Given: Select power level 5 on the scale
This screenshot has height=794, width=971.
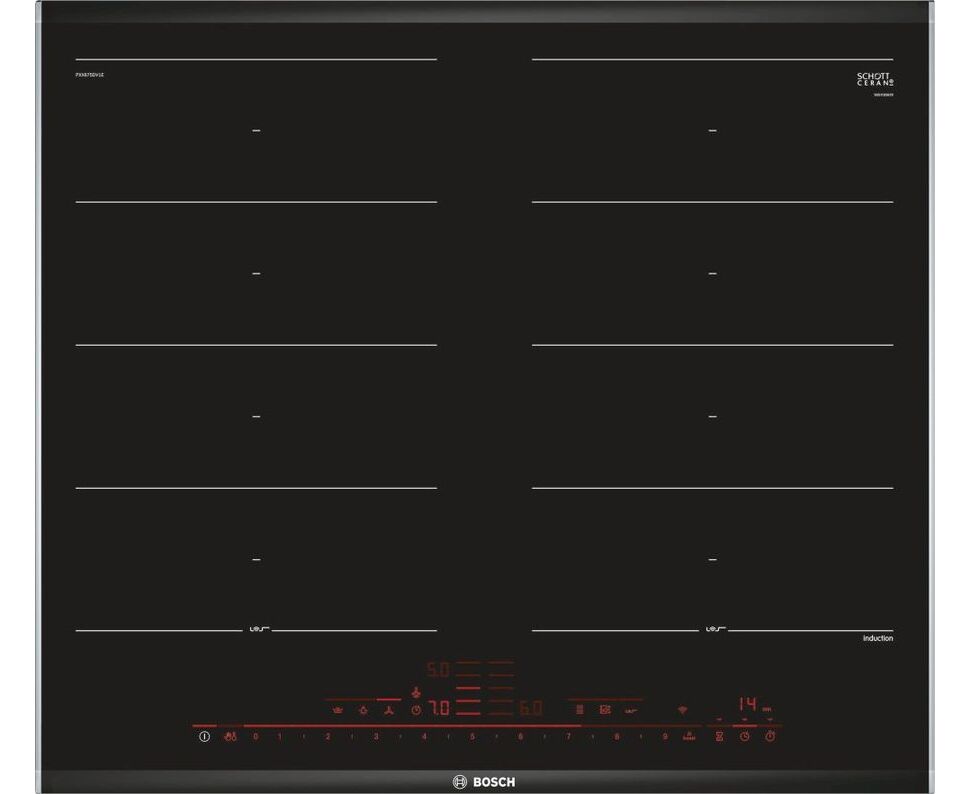Looking at the screenshot, I should 472,737.
